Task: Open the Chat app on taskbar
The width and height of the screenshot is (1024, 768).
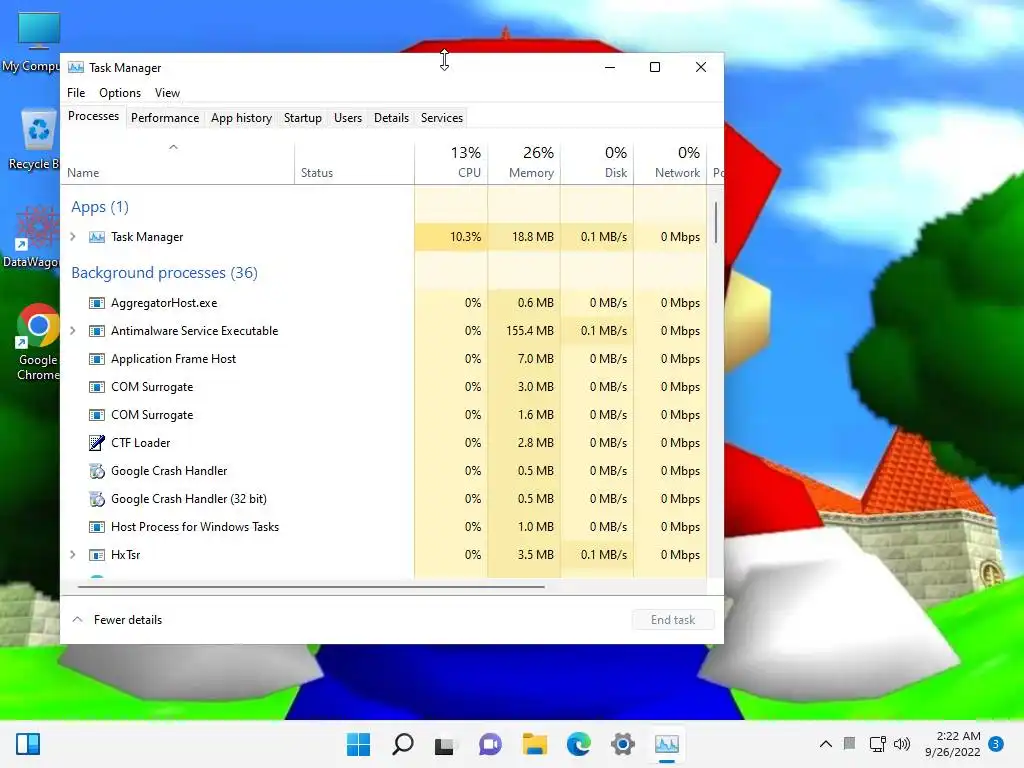Action: coord(490,744)
